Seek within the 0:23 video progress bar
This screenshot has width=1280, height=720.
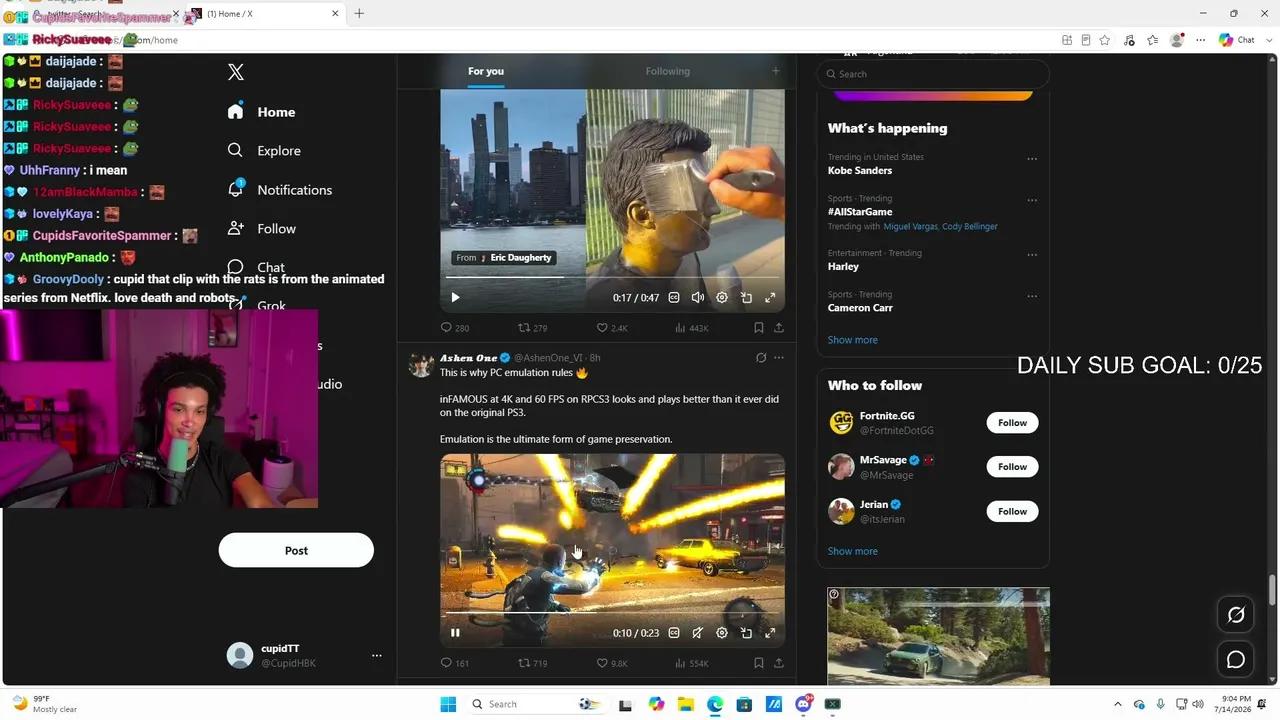612,612
